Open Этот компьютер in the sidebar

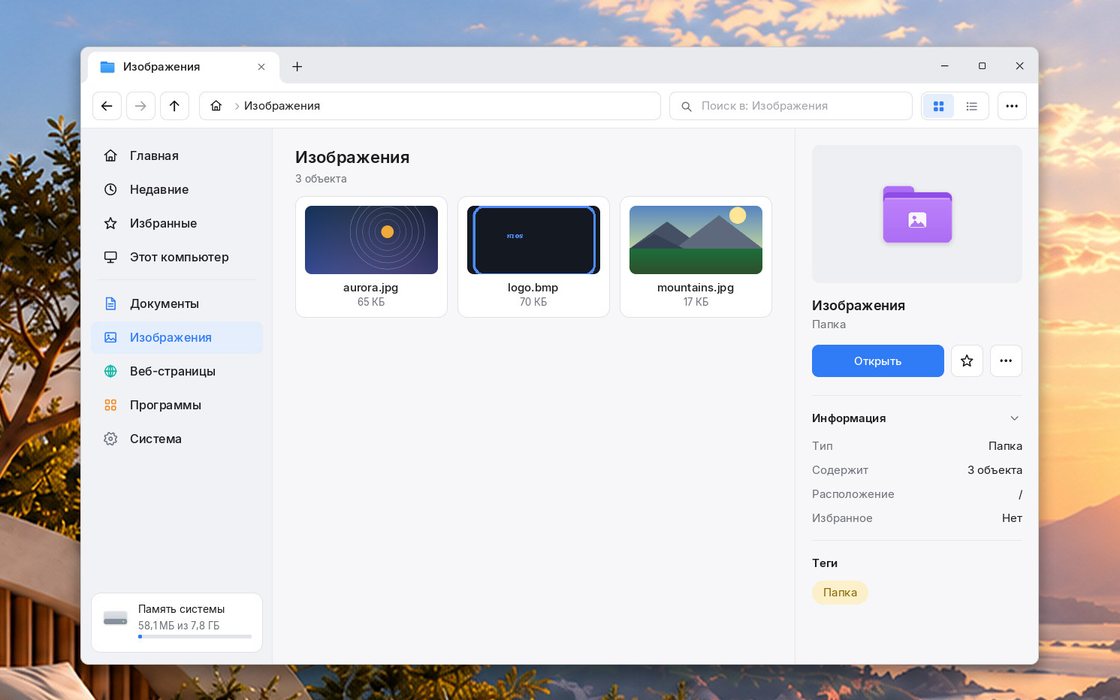[177, 257]
